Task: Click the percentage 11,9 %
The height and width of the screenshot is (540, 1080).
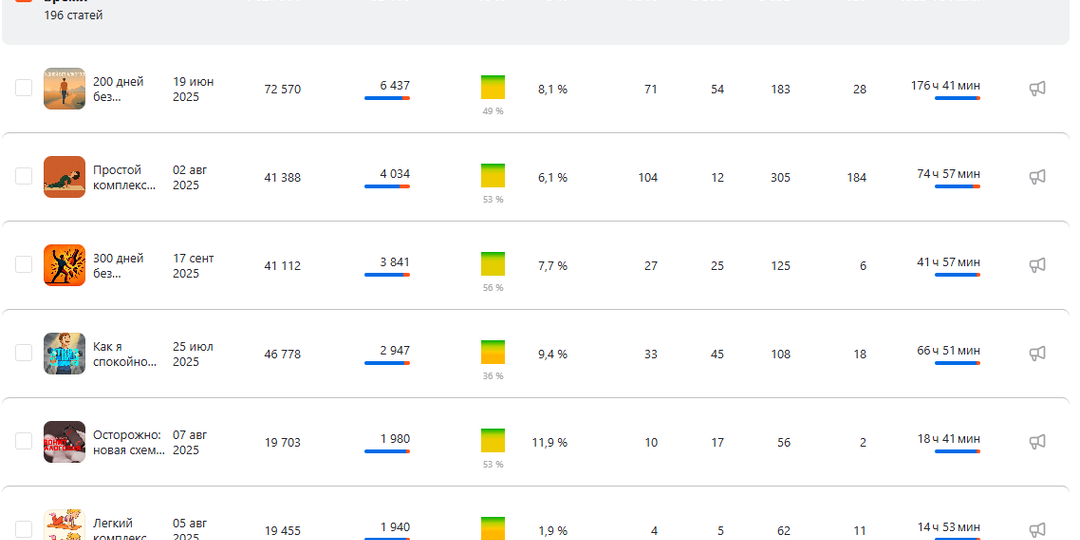Action: coord(550,442)
